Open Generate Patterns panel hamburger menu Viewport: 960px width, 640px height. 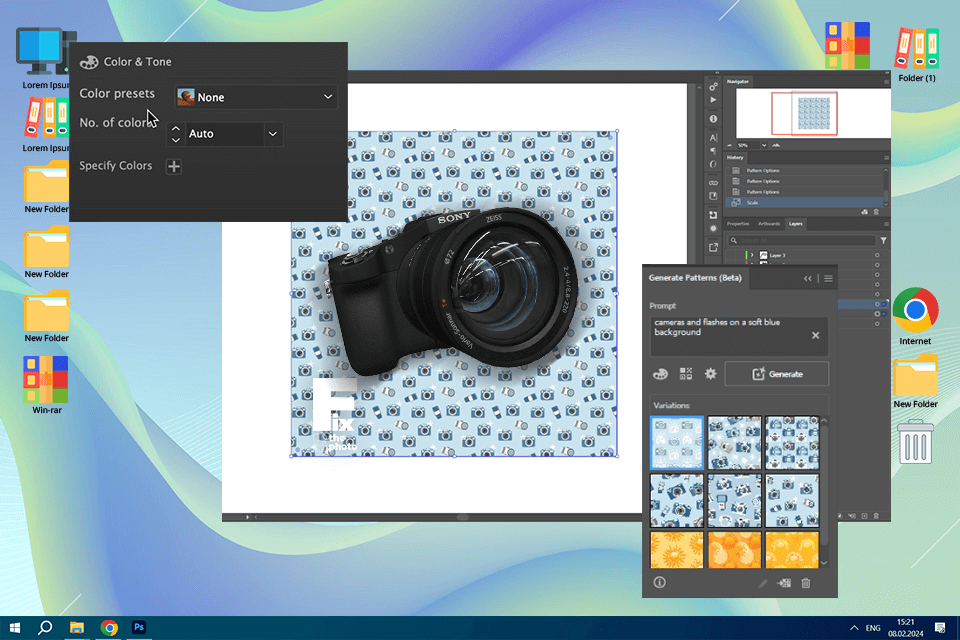pyautogui.click(x=828, y=279)
